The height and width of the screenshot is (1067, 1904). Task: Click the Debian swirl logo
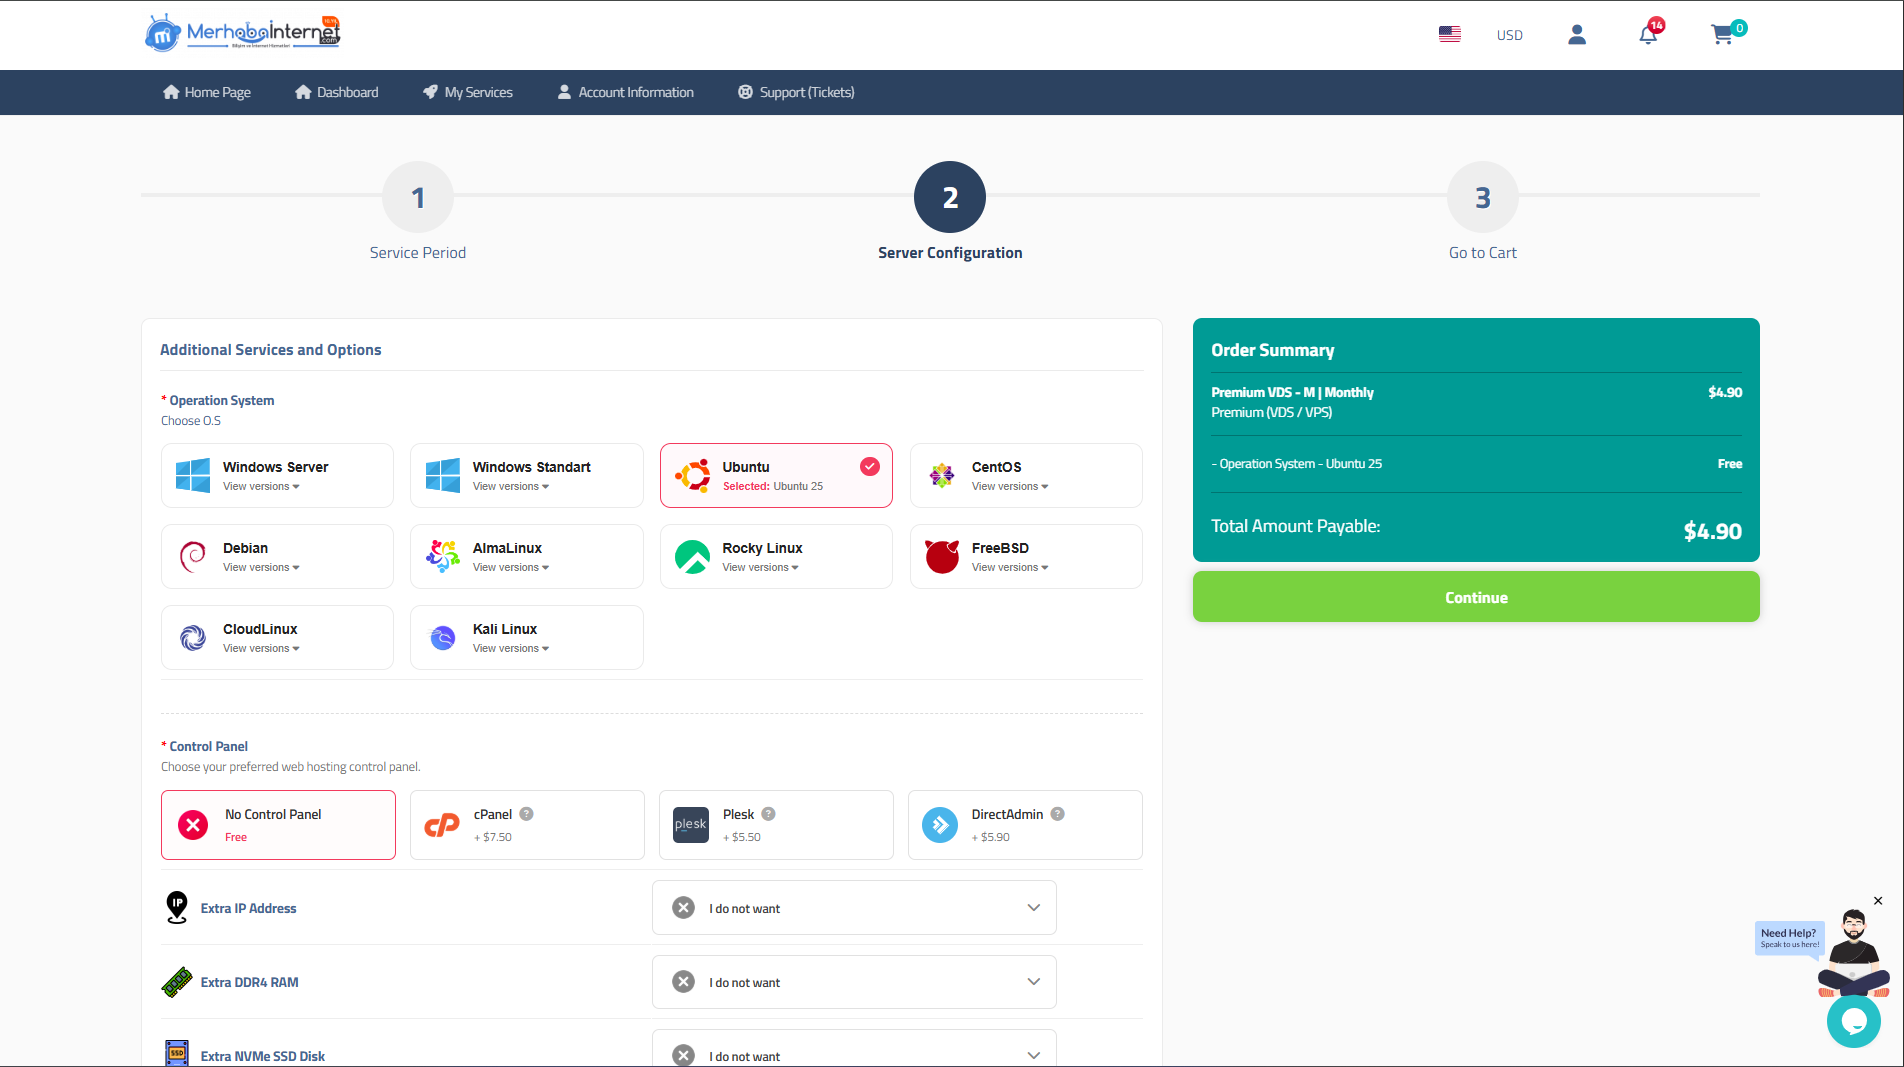click(193, 556)
